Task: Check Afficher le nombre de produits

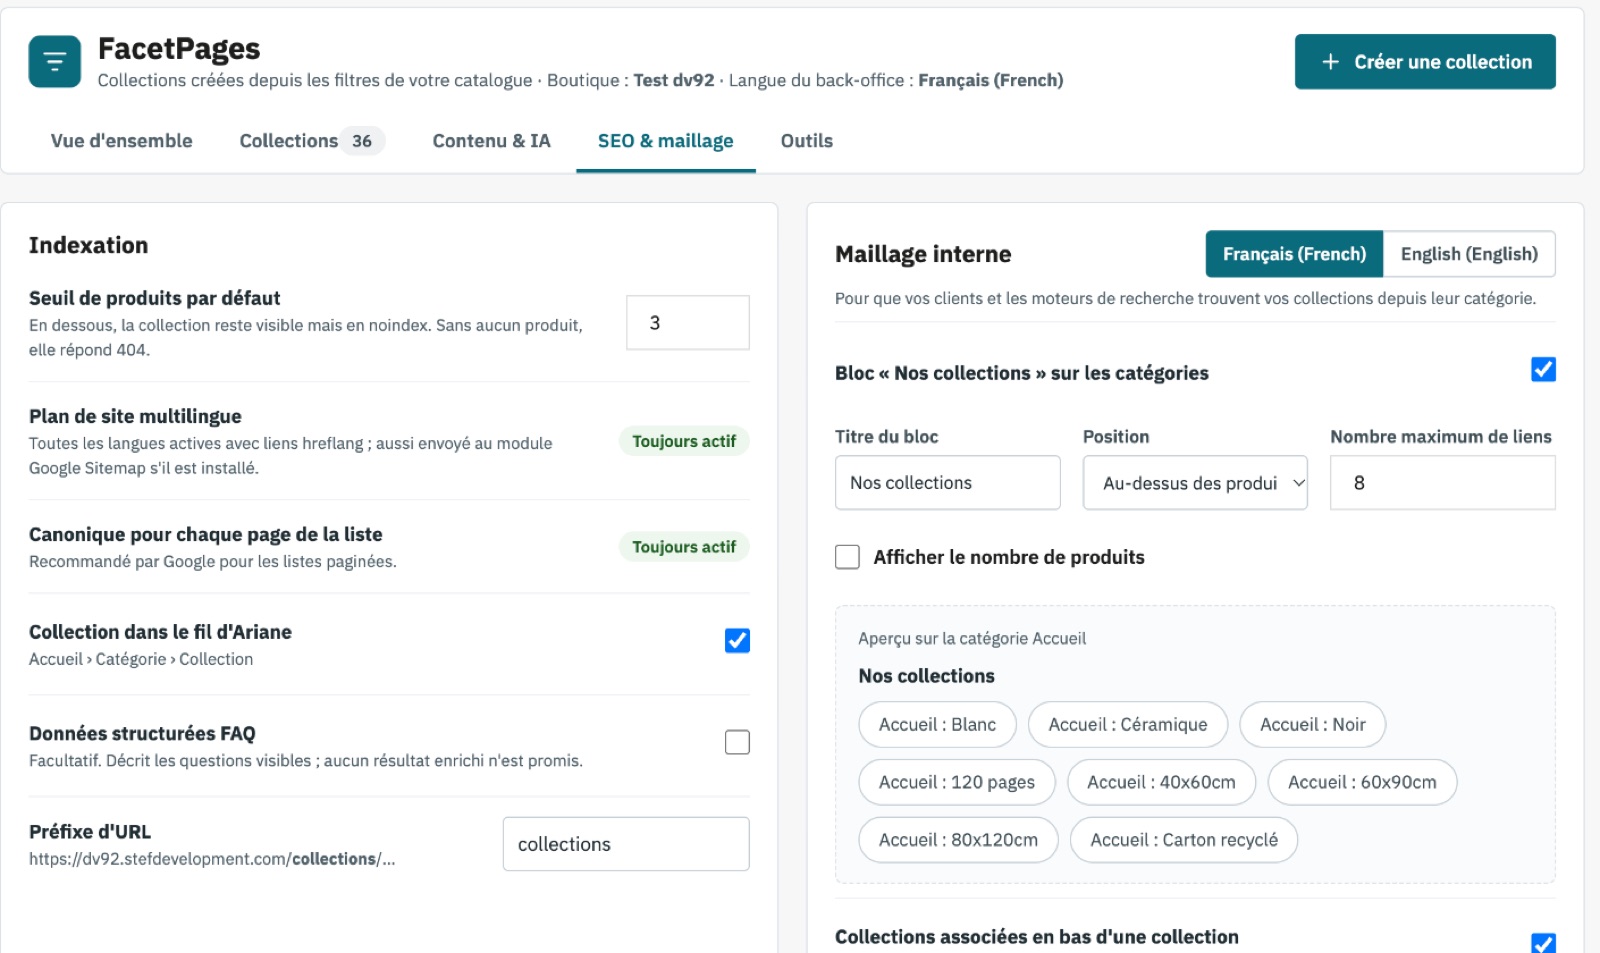Action: coord(847,557)
